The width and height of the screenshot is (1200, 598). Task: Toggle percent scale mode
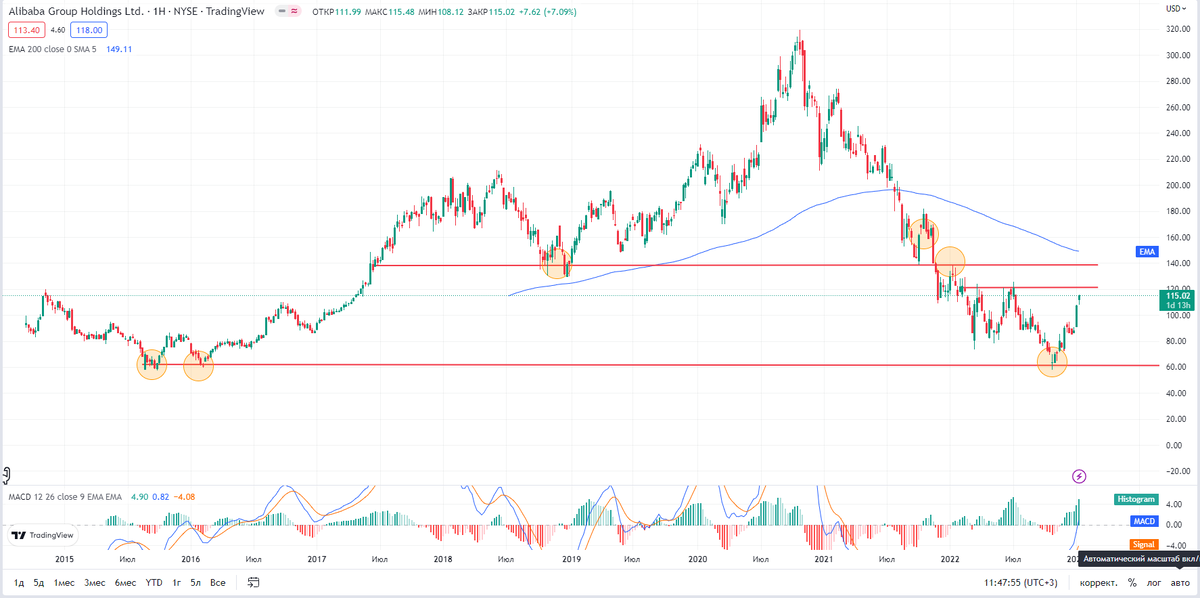click(x=1132, y=582)
